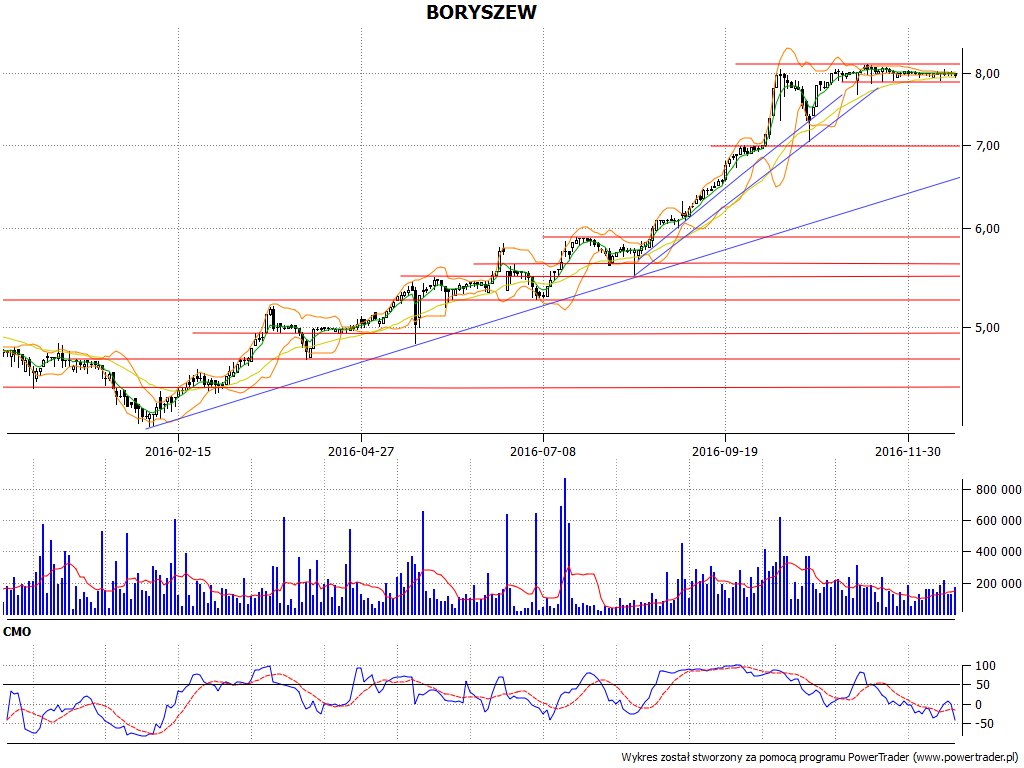Click the 400 000 volume axis label
This screenshot has width=1024, height=768.
998,552
